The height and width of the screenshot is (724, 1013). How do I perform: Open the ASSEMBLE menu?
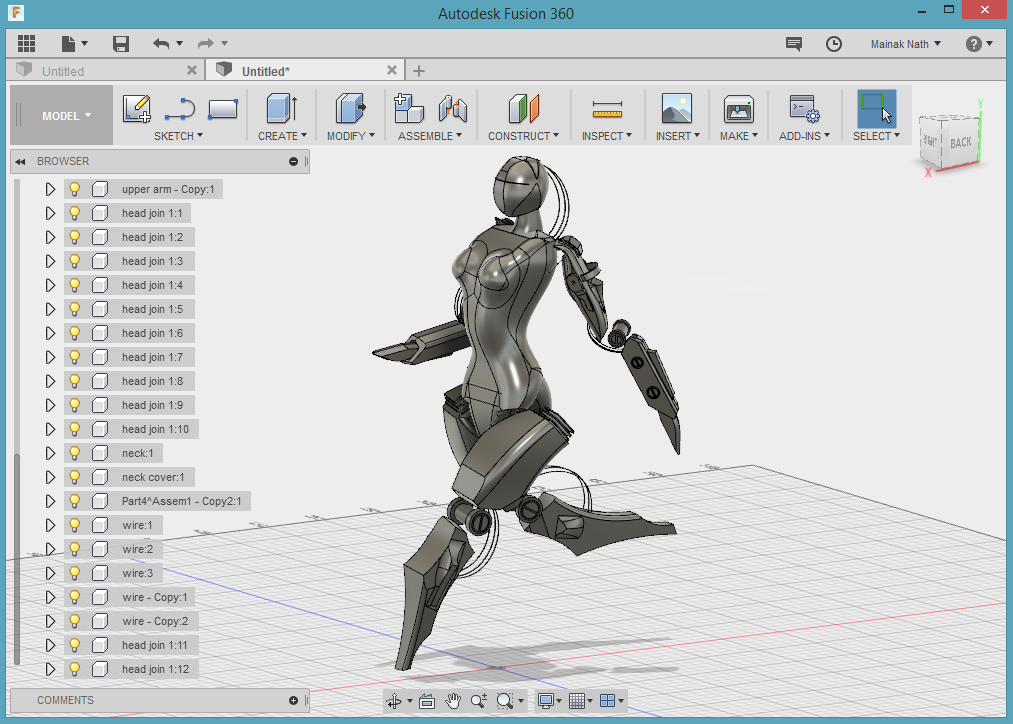point(430,136)
